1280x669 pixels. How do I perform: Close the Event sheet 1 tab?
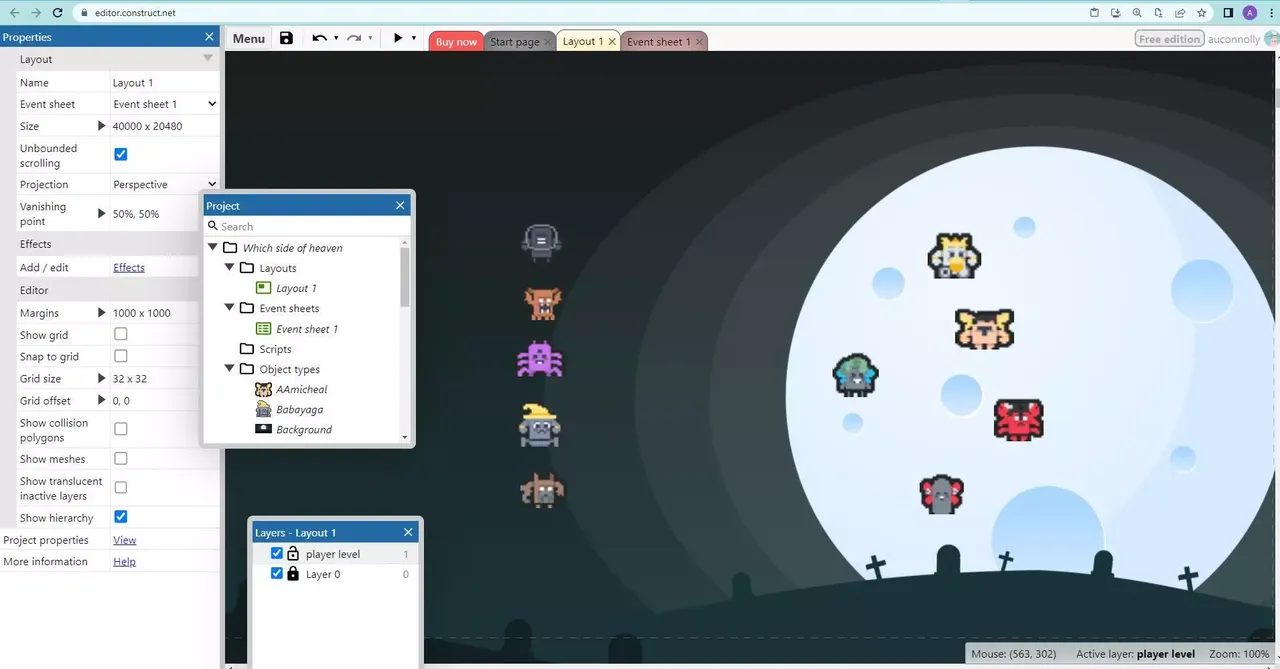[x=698, y=42]
